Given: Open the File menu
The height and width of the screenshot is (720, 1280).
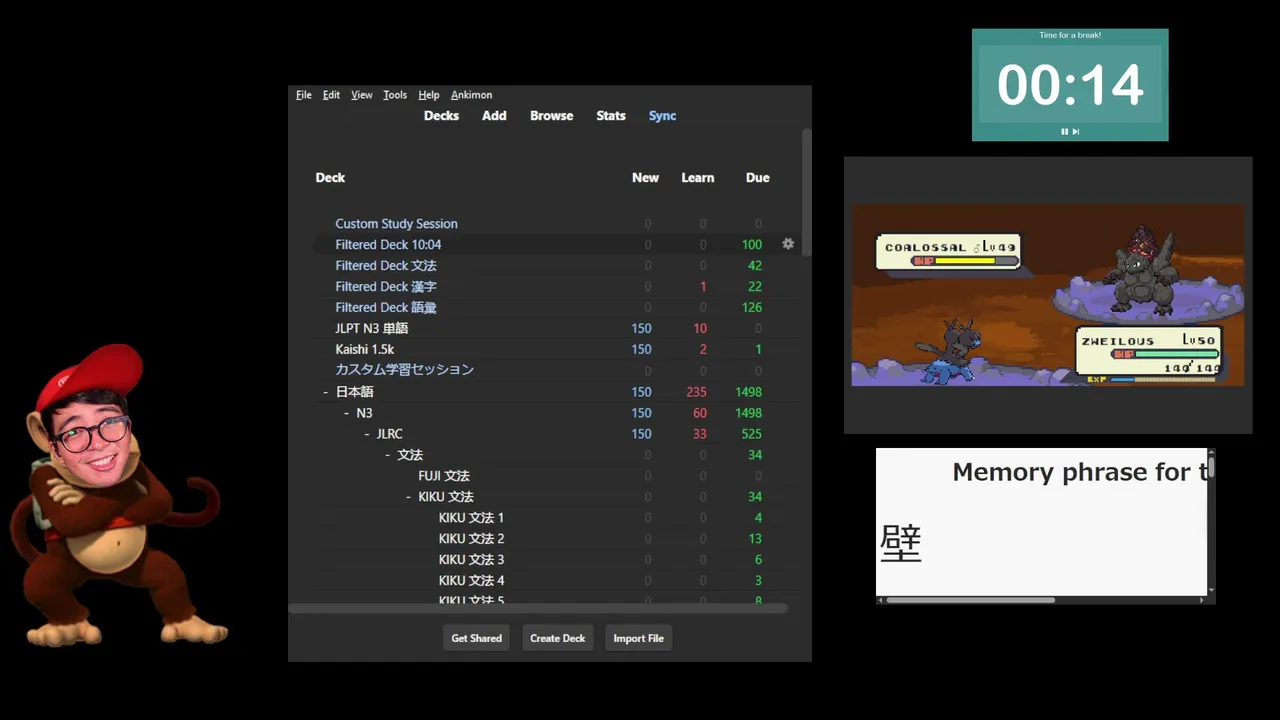Looking at the screenshot, I should coord(304,95).
